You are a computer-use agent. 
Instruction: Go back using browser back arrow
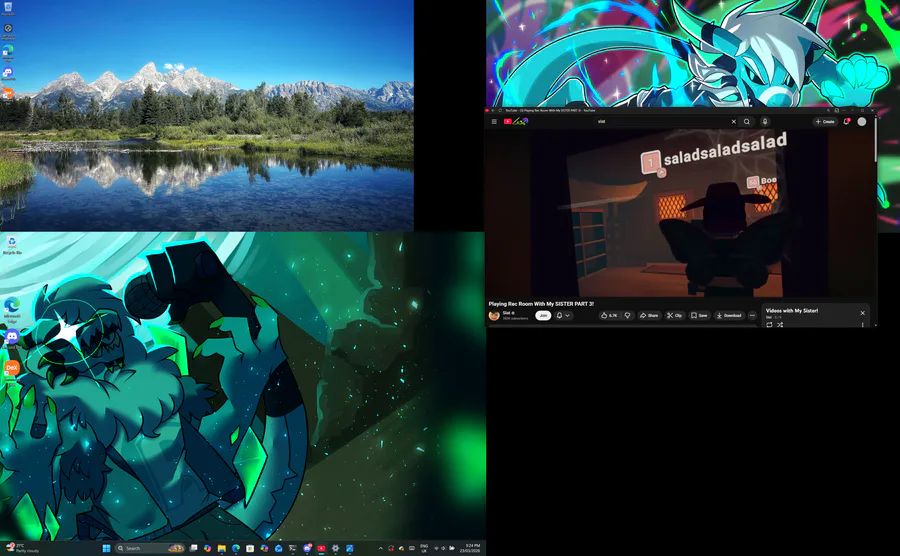493,110
